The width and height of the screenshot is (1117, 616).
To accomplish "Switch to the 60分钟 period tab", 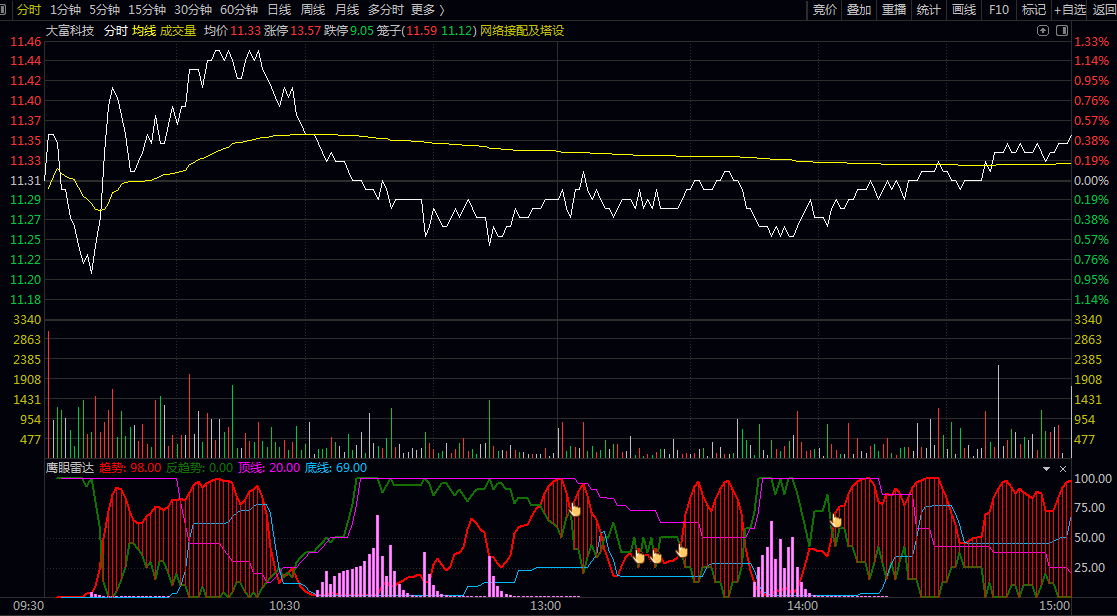I will coord(239,10).
